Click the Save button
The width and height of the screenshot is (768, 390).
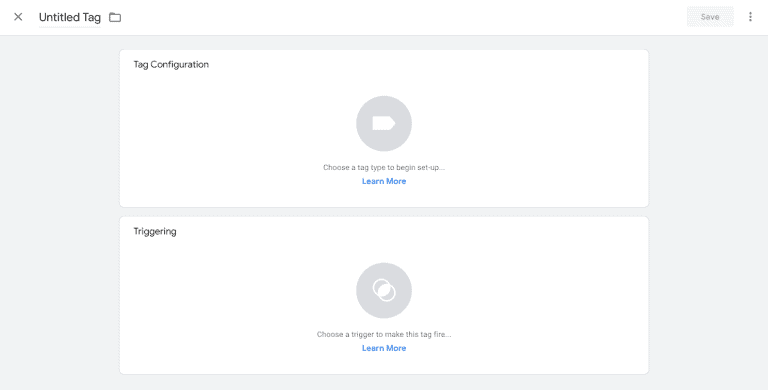click(710, 17)
